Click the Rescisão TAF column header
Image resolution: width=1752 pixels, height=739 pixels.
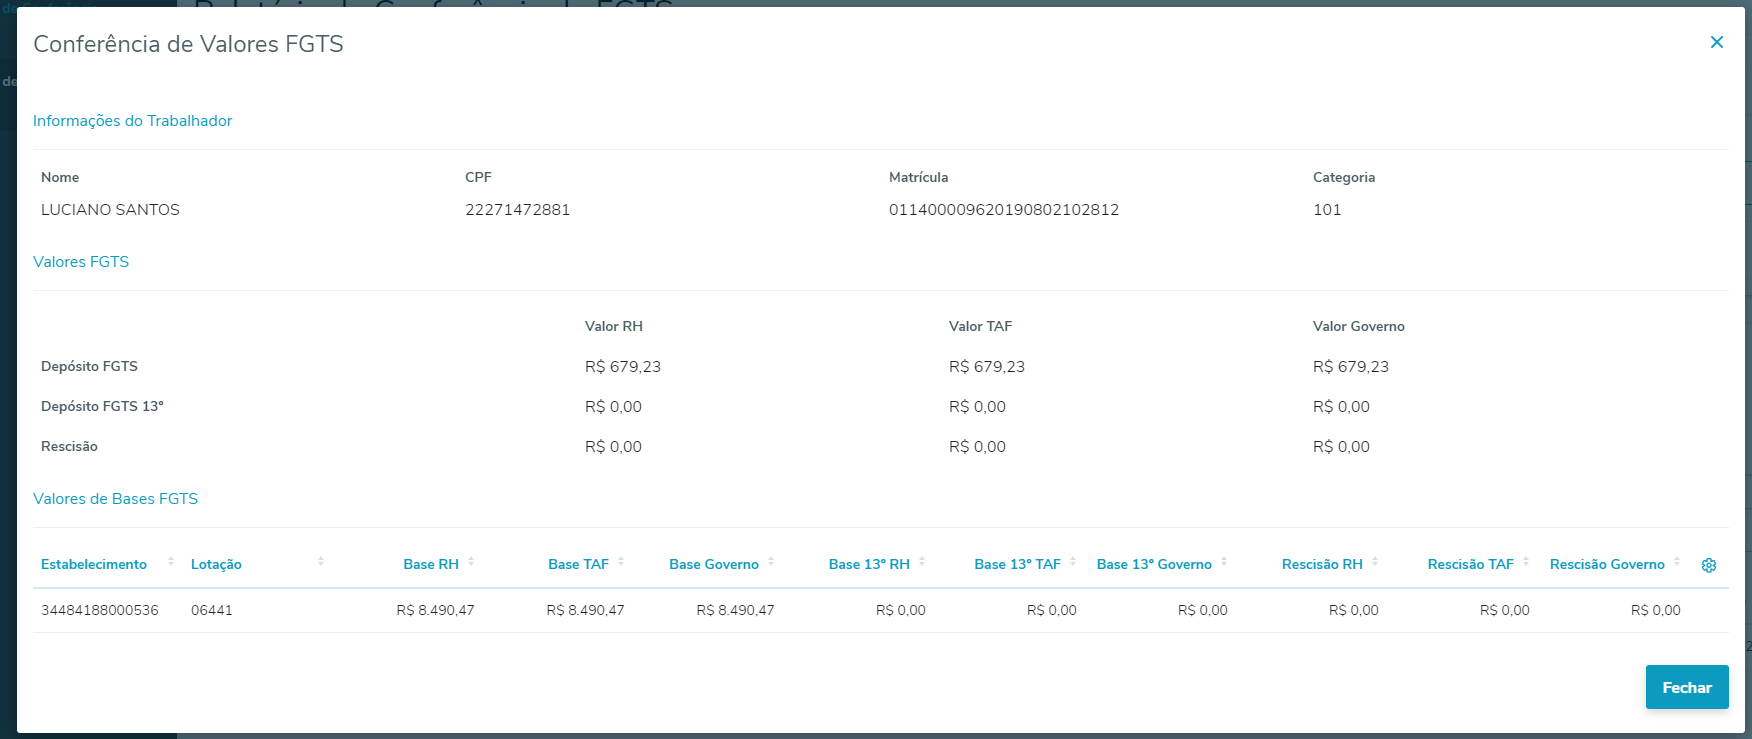click(1470, 564)
